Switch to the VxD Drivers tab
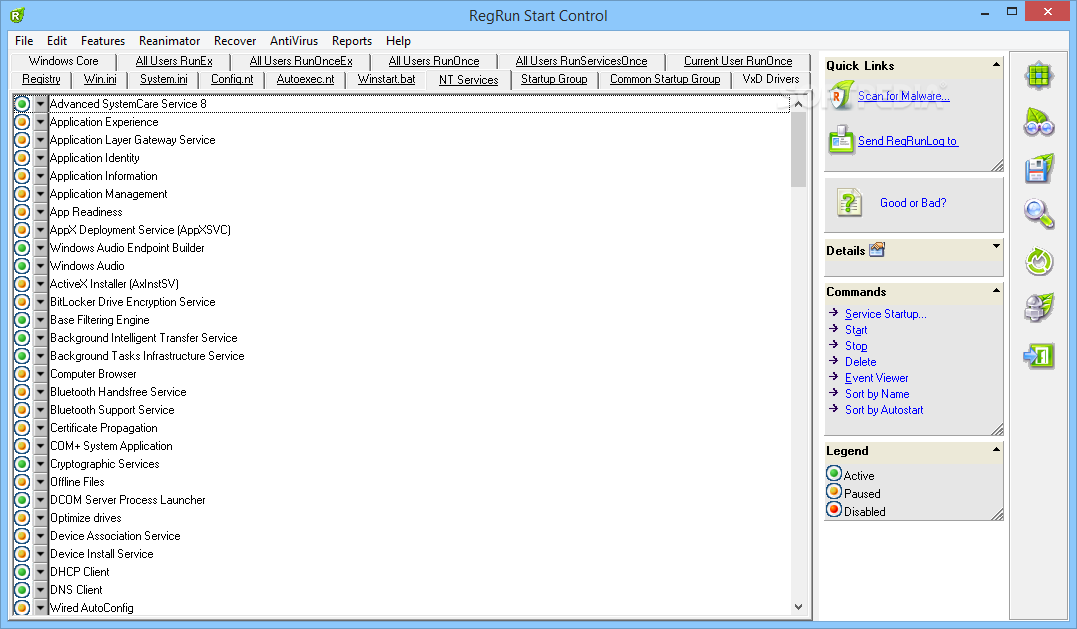This screenshot has width=1077, height=629. pyautogui.click(x=771, y=79)
